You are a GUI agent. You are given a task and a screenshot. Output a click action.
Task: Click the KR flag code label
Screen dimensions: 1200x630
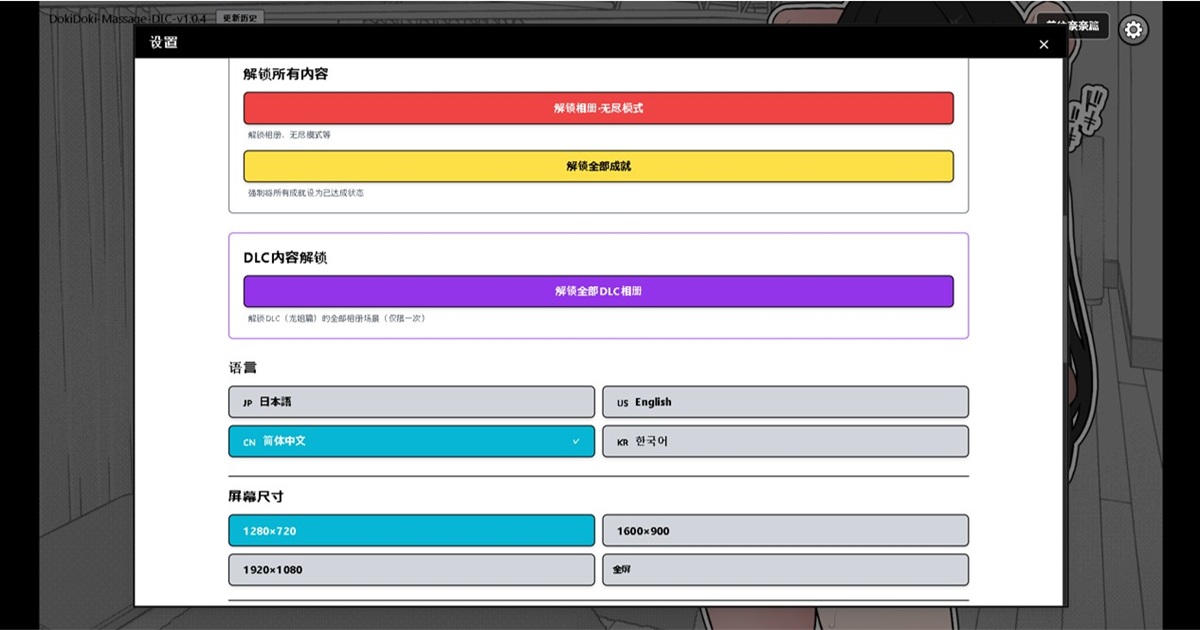pyautogui.click(x=622, y=442)
